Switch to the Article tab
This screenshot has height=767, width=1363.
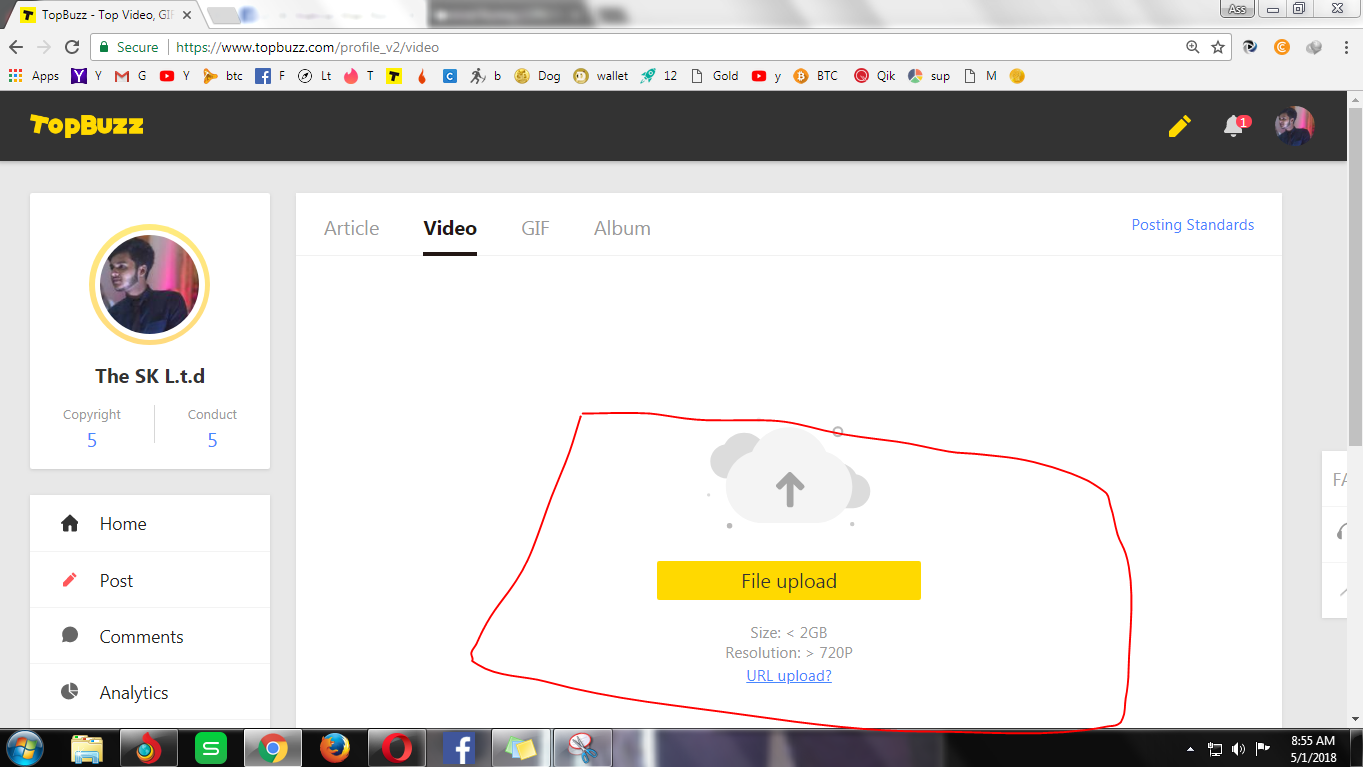(x=351, y=228)
